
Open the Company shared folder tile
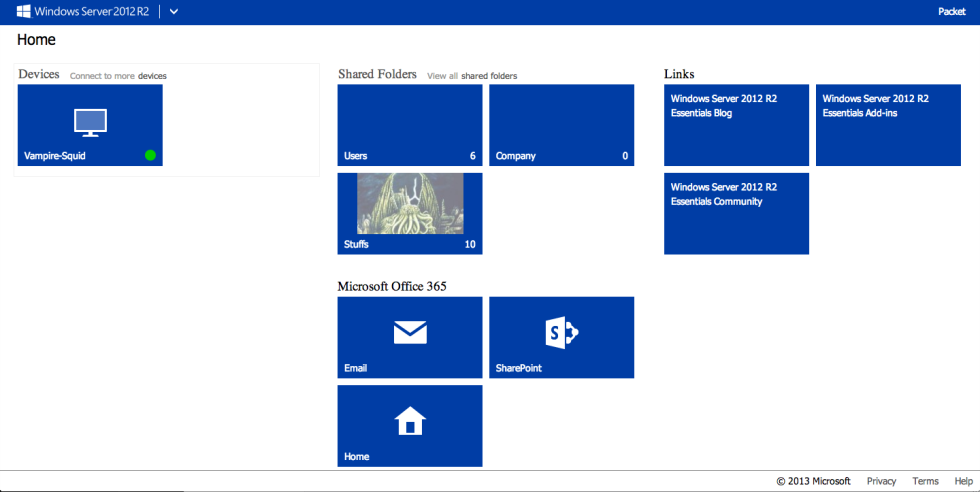561,125
